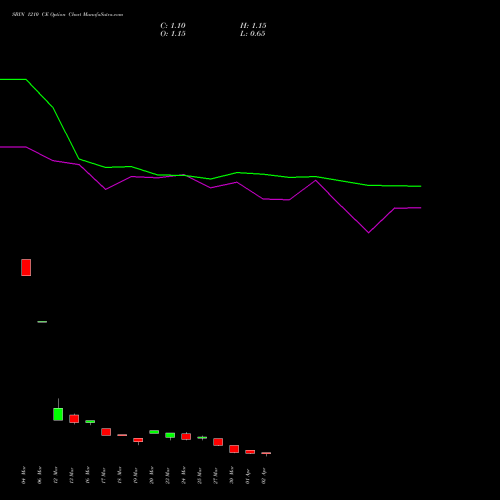Click the last red candle above 02 Apr

(x=266, y=453)
